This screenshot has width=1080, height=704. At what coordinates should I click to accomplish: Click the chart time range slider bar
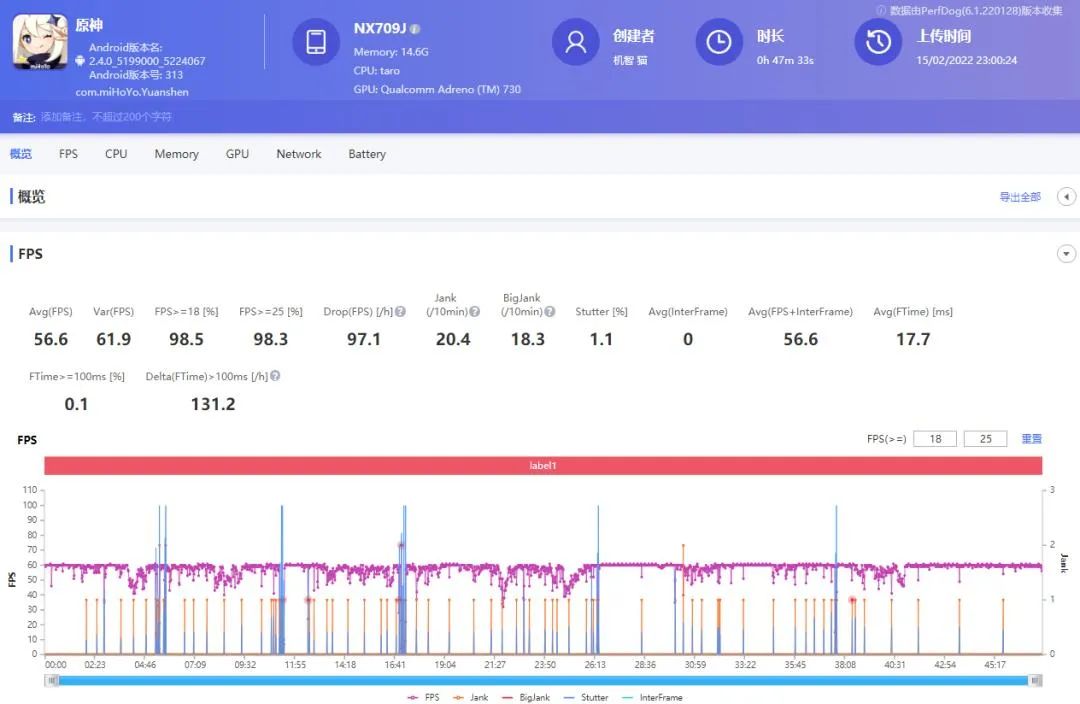(542, 680)
